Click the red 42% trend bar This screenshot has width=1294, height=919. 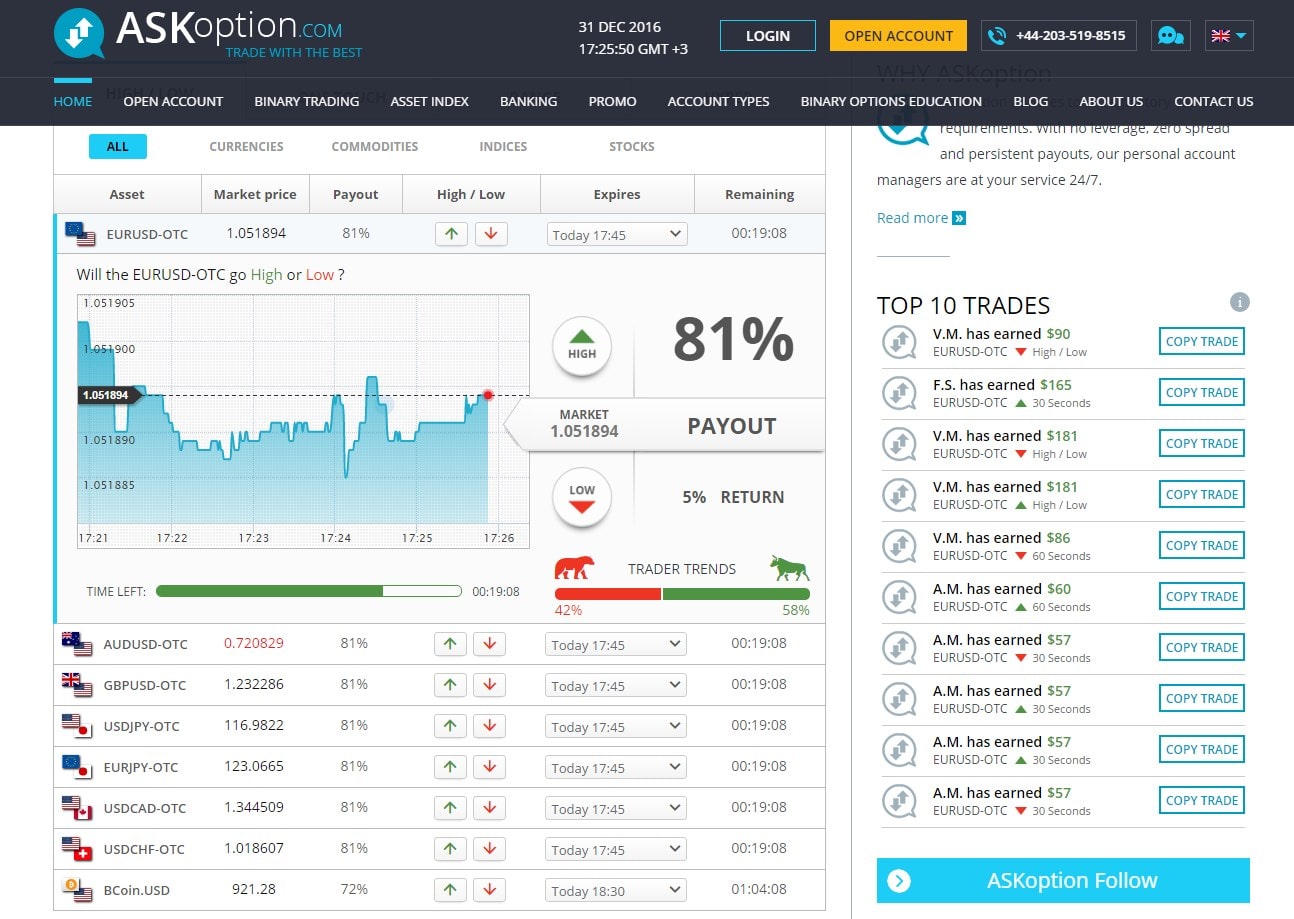608,594
